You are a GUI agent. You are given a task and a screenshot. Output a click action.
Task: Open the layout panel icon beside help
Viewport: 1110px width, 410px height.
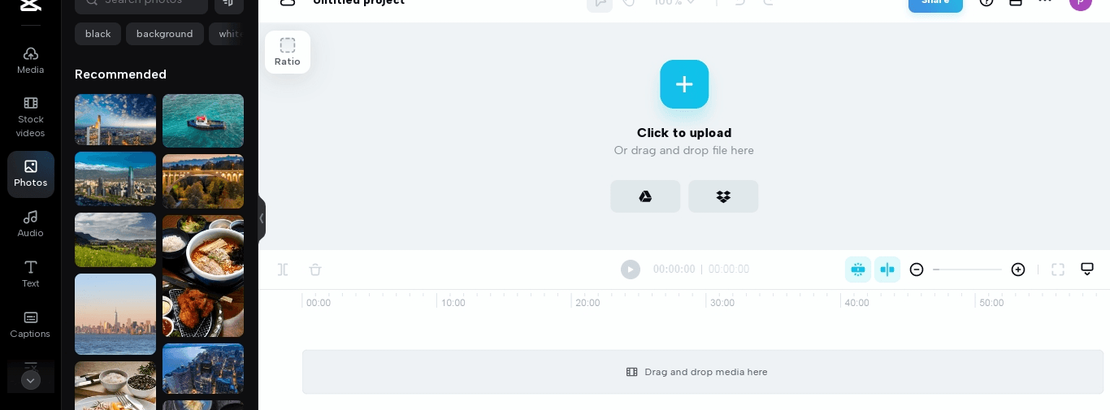1015,2
